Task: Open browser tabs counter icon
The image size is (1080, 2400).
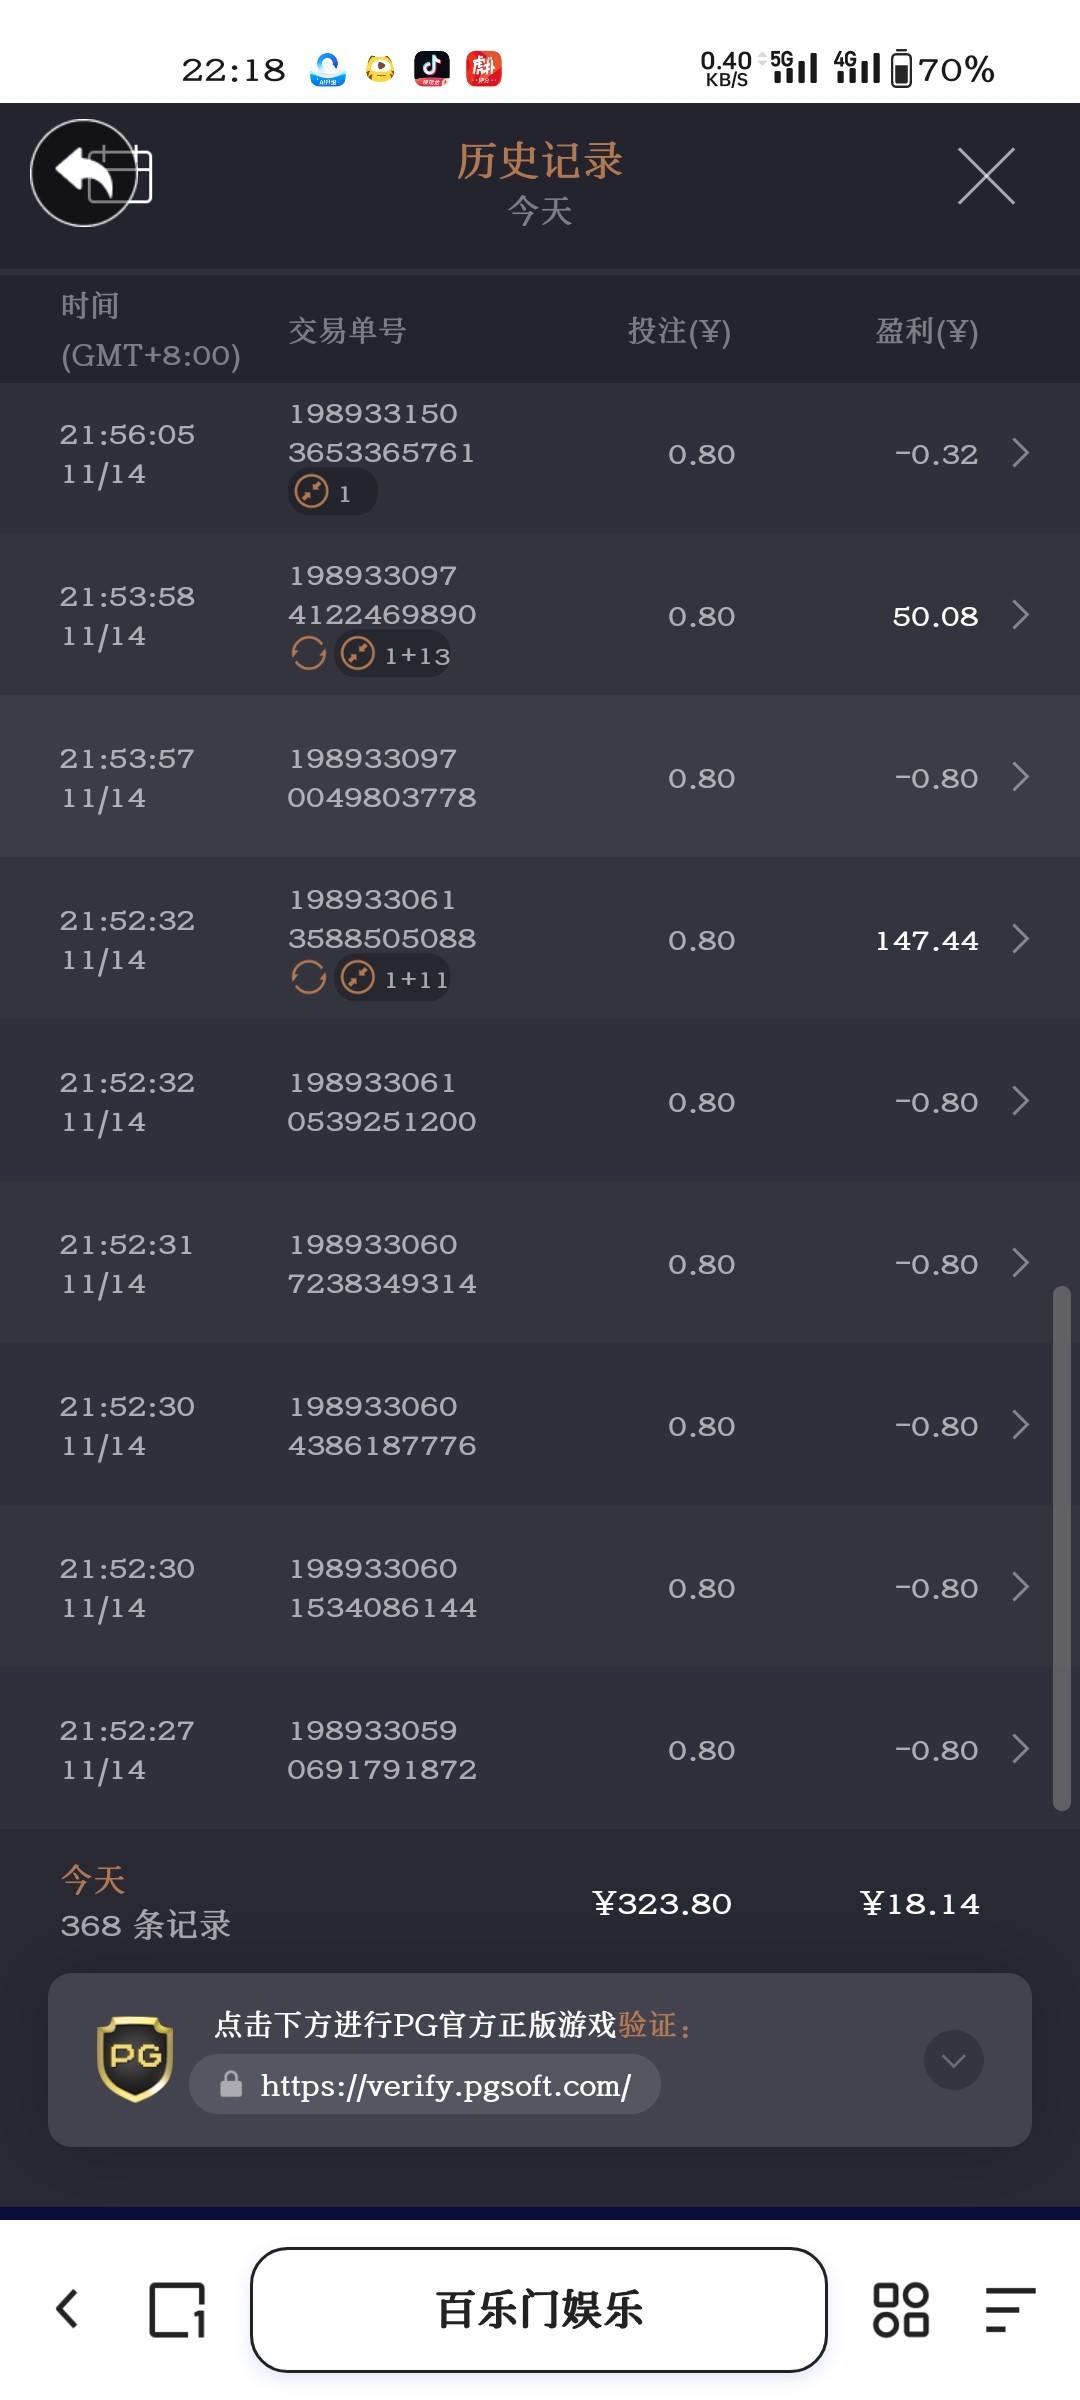Action: click(x=177, y=2310)
